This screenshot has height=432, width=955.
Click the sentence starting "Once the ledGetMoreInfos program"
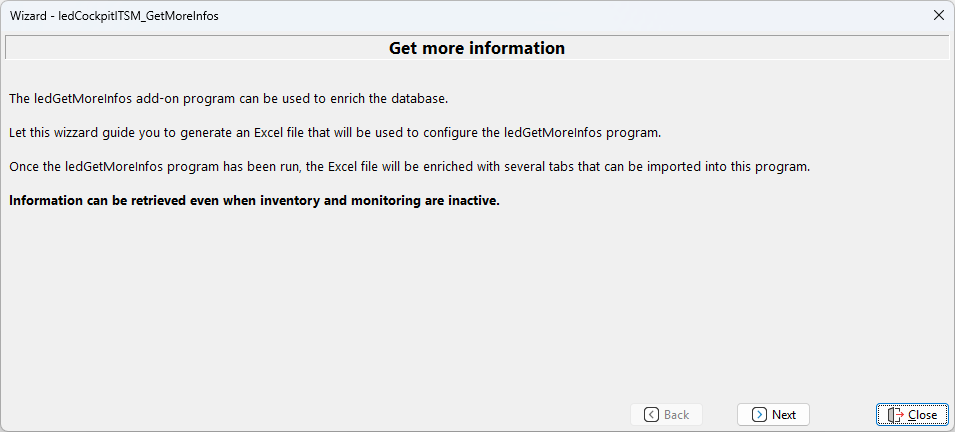[x=409, y=167]
